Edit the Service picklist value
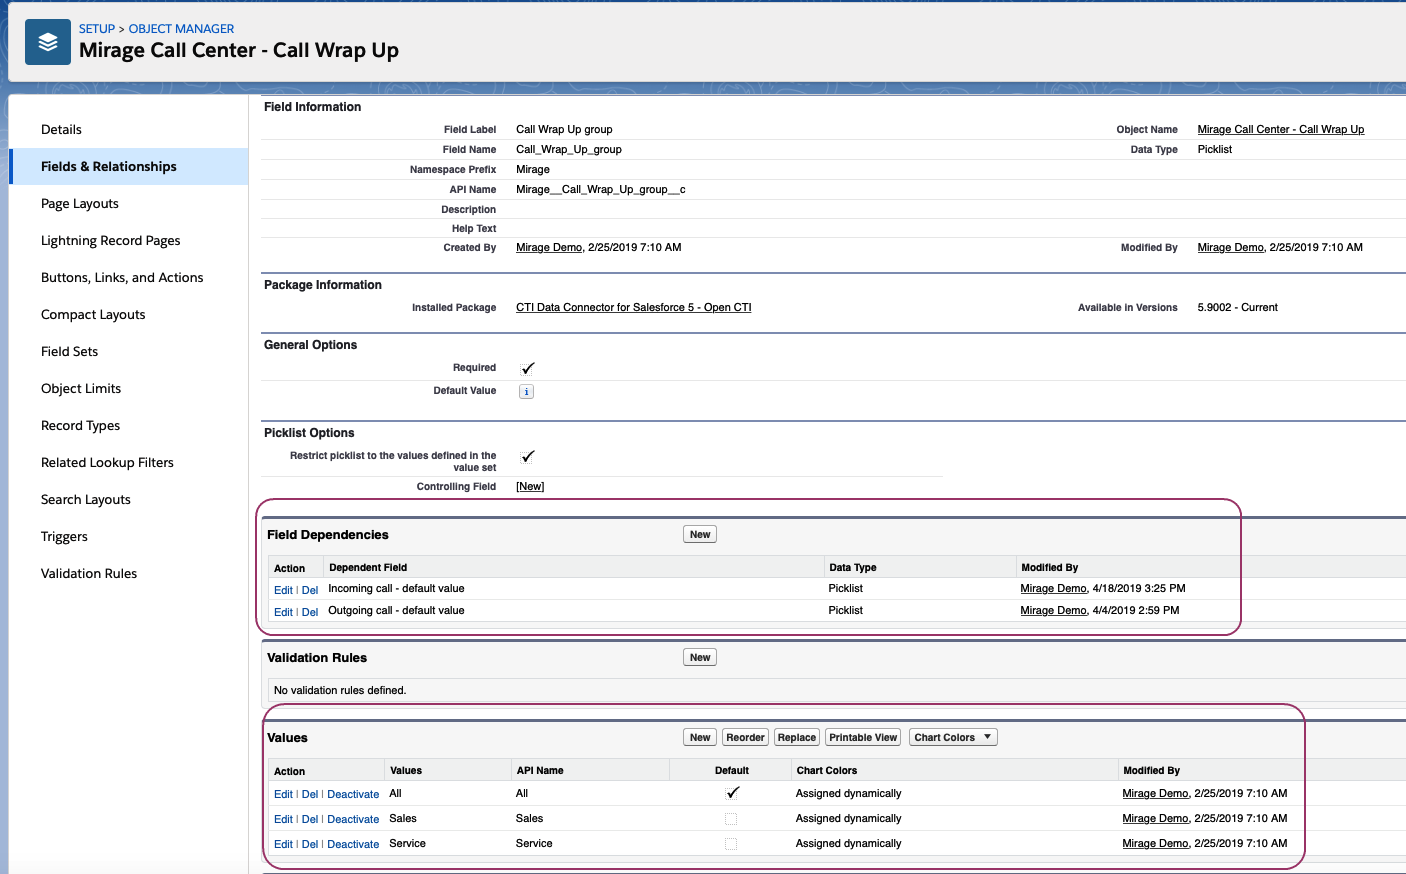This screenshot has height=874, width=1406. click(x=283, y=845)
